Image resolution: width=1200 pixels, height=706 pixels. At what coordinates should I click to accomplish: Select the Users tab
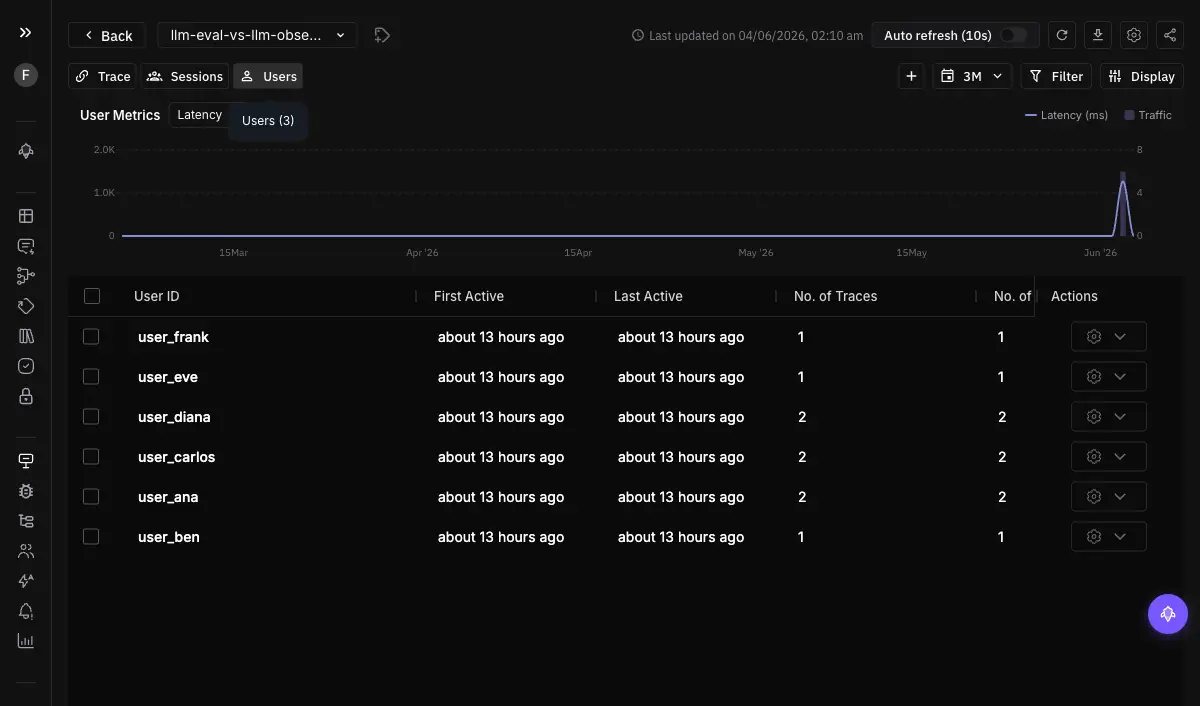coord(268,76)
